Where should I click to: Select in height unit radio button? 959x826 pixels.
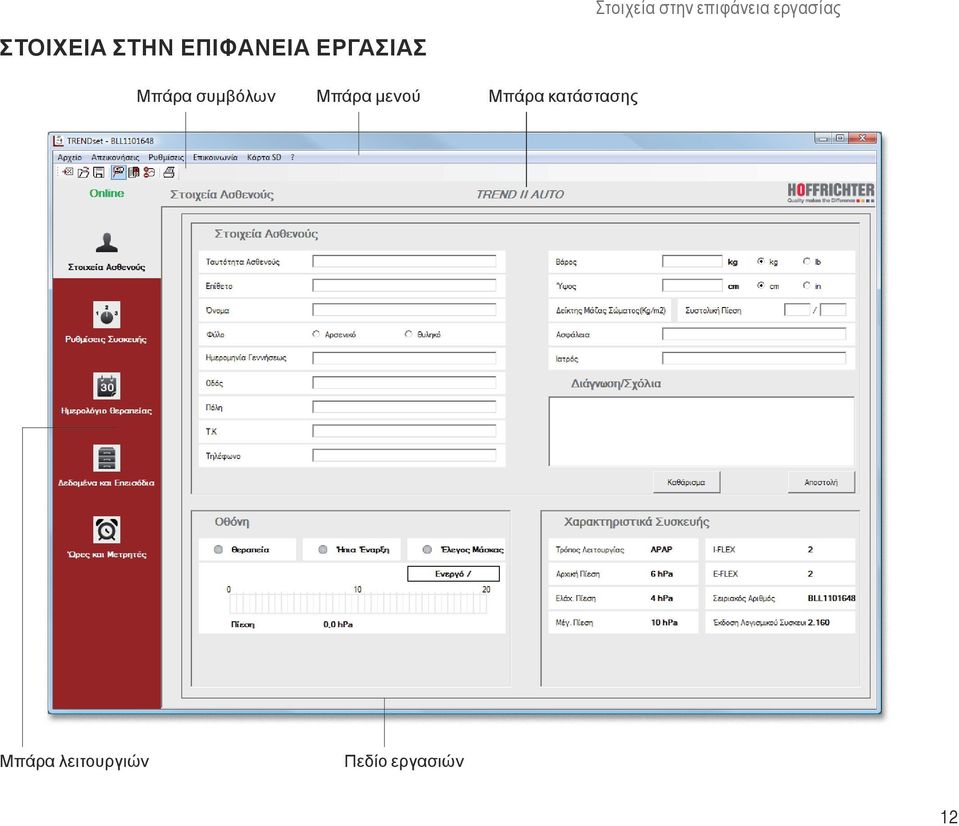point(807,286)
